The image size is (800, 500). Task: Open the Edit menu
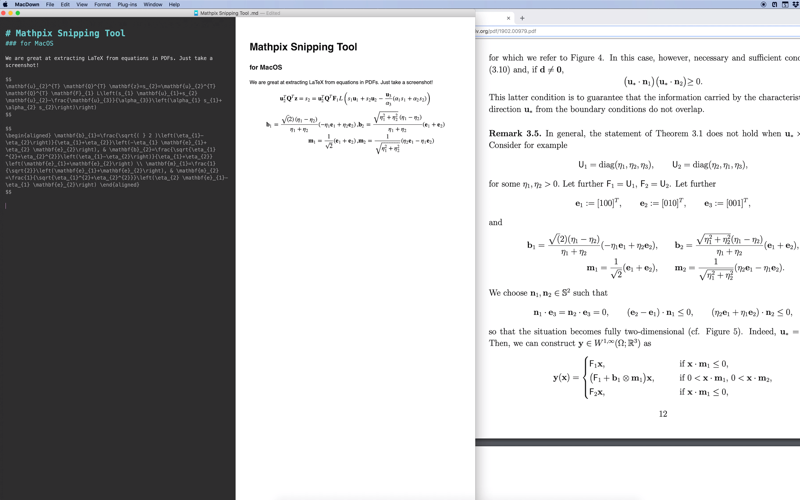[65, 4]
